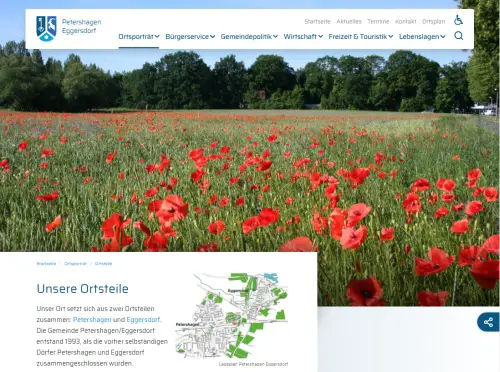Expand the Wirtschaft menu
The image size is (500, 372).
[x=303, y=37]
